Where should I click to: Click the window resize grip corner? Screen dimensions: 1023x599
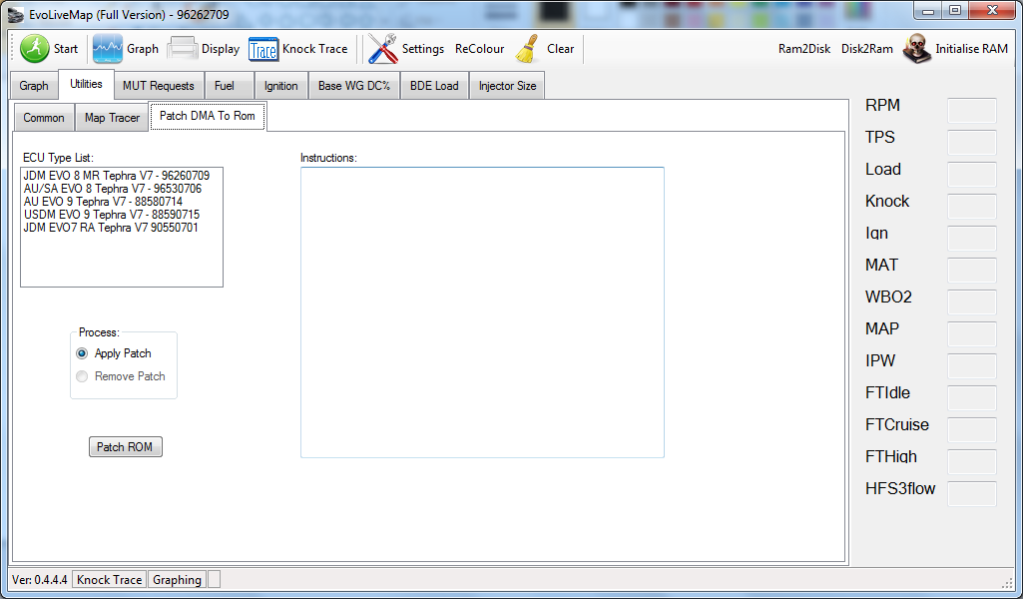(x=1007, y=582)
